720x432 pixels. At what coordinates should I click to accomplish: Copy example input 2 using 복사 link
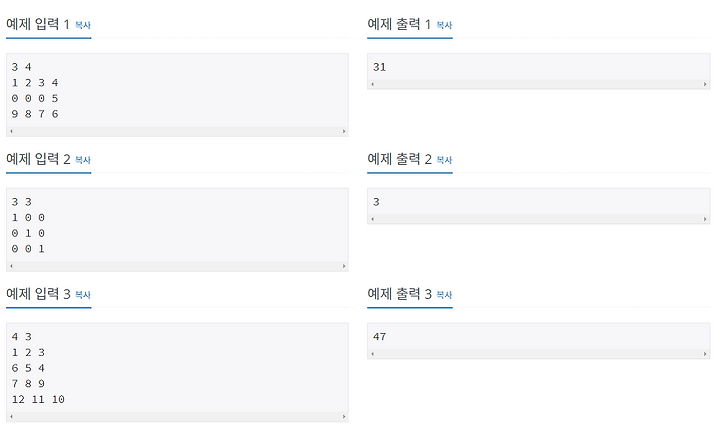[x=83, y=160]
